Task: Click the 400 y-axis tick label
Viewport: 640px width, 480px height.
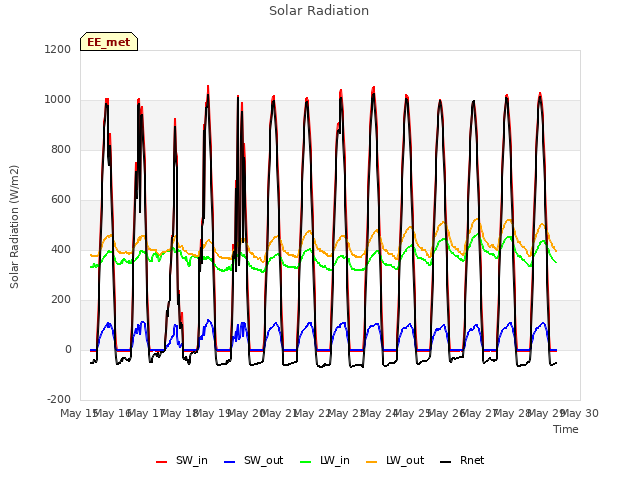Action: 61,249
